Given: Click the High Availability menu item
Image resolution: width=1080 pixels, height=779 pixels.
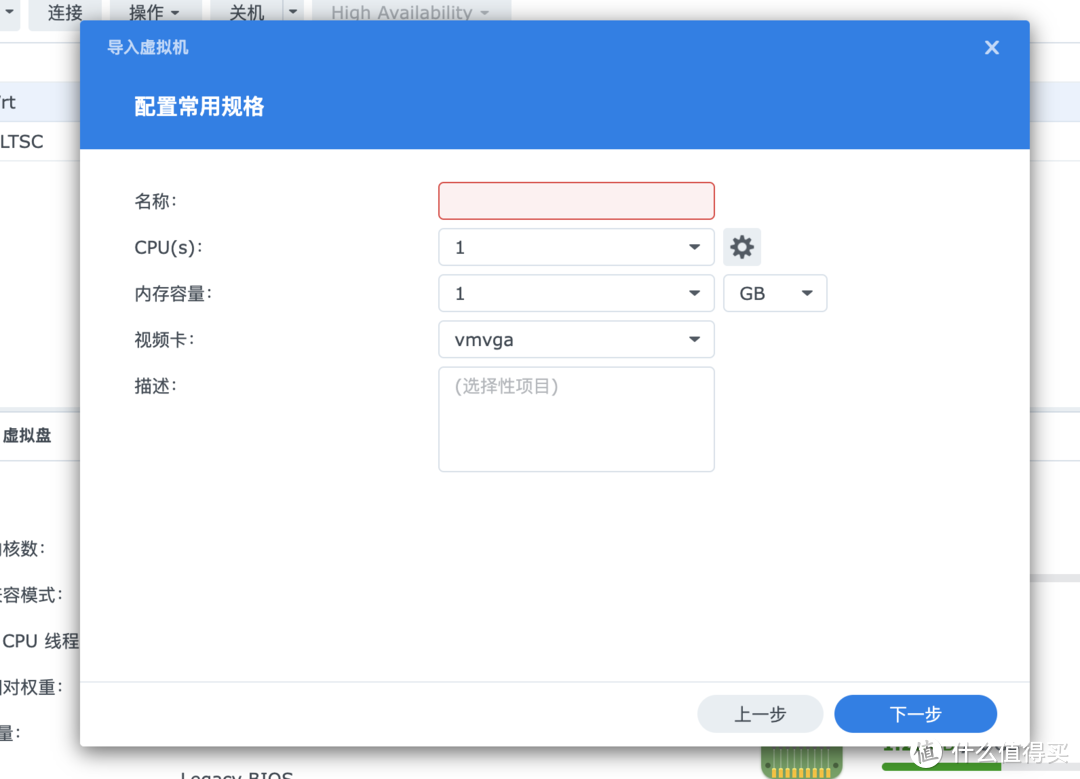Looking at the screenshot, I should pos(403,13).
